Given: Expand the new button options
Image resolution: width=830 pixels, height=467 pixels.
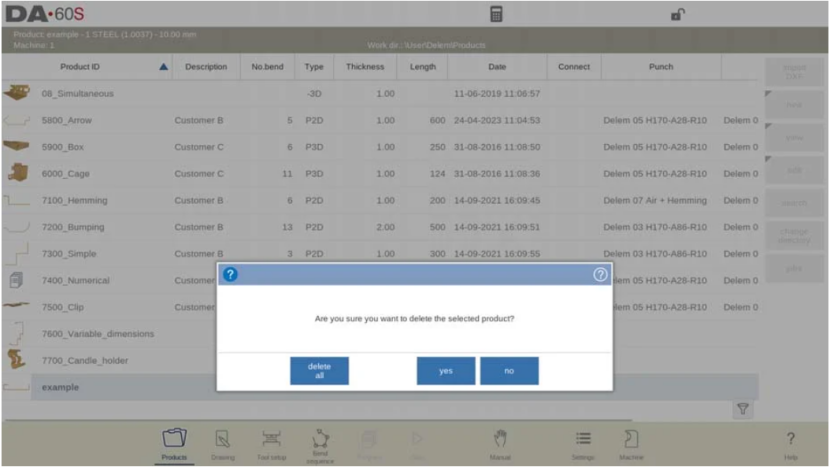Looking at the screenshot, I should tap(795, 103).
